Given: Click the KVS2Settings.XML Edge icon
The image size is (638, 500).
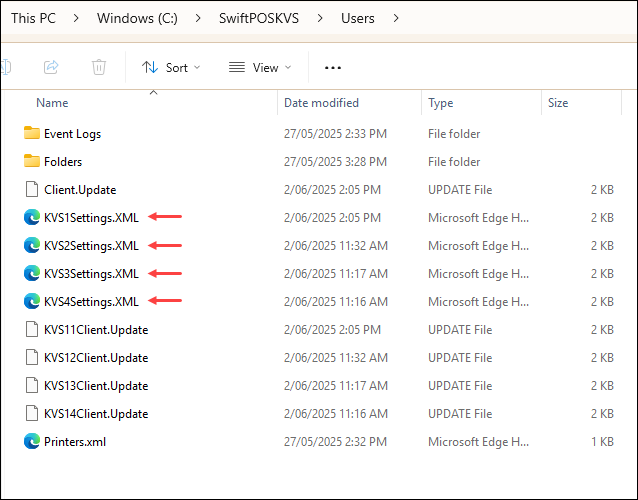Looking at the screenshot, I should pos(32,245).
